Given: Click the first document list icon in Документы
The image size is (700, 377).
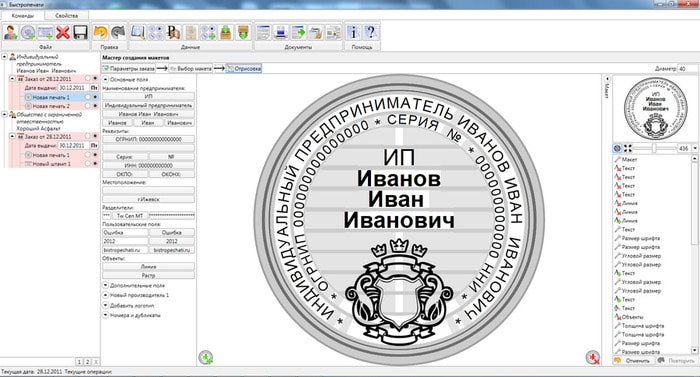Looking at the screenshot, I should pos(263,33).
